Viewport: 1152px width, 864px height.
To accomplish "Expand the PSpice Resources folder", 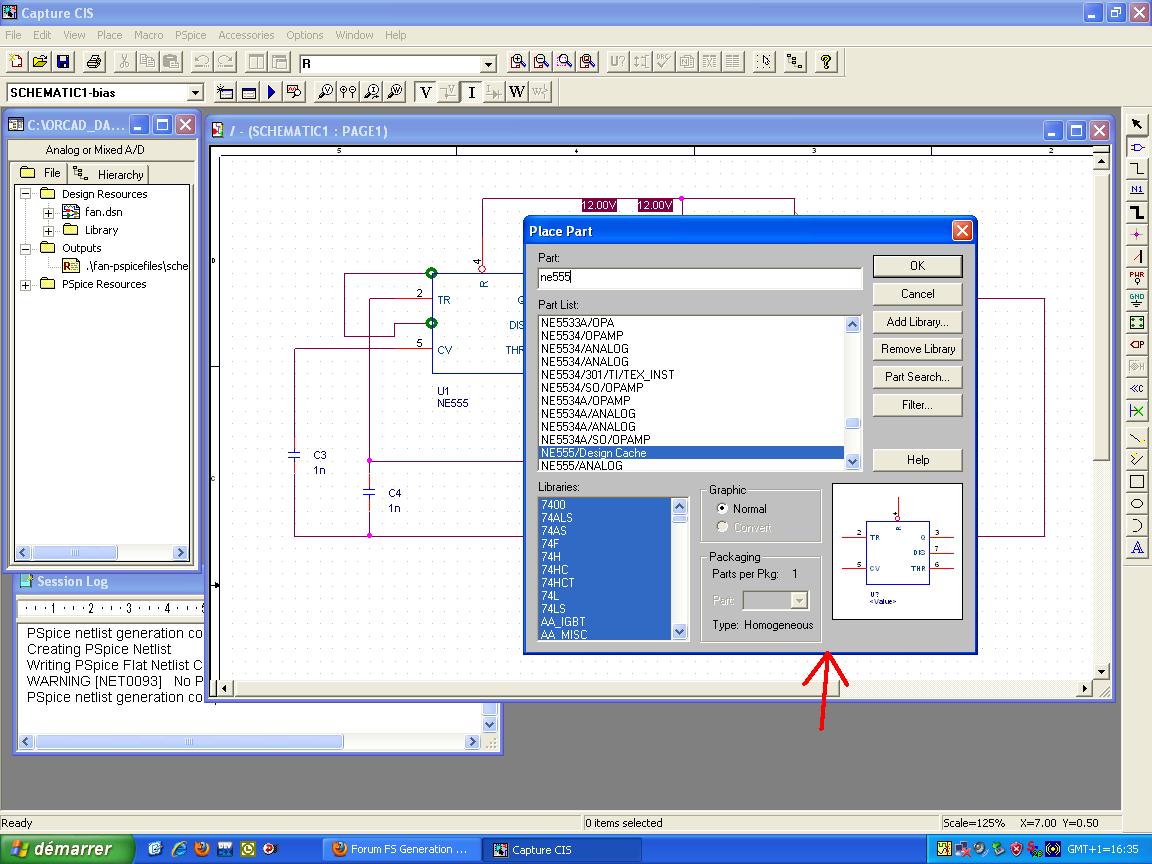I will click(26, 284).
